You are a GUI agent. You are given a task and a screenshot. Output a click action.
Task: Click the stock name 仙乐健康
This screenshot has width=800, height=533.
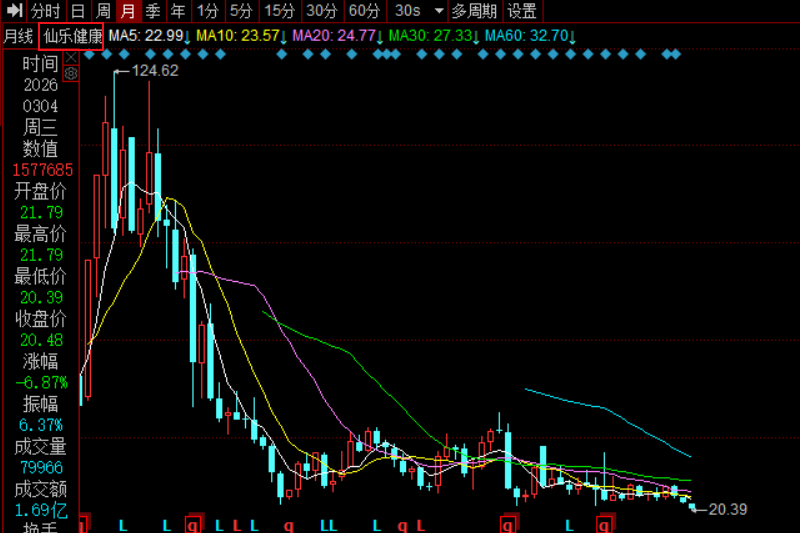tap(71, 36)
